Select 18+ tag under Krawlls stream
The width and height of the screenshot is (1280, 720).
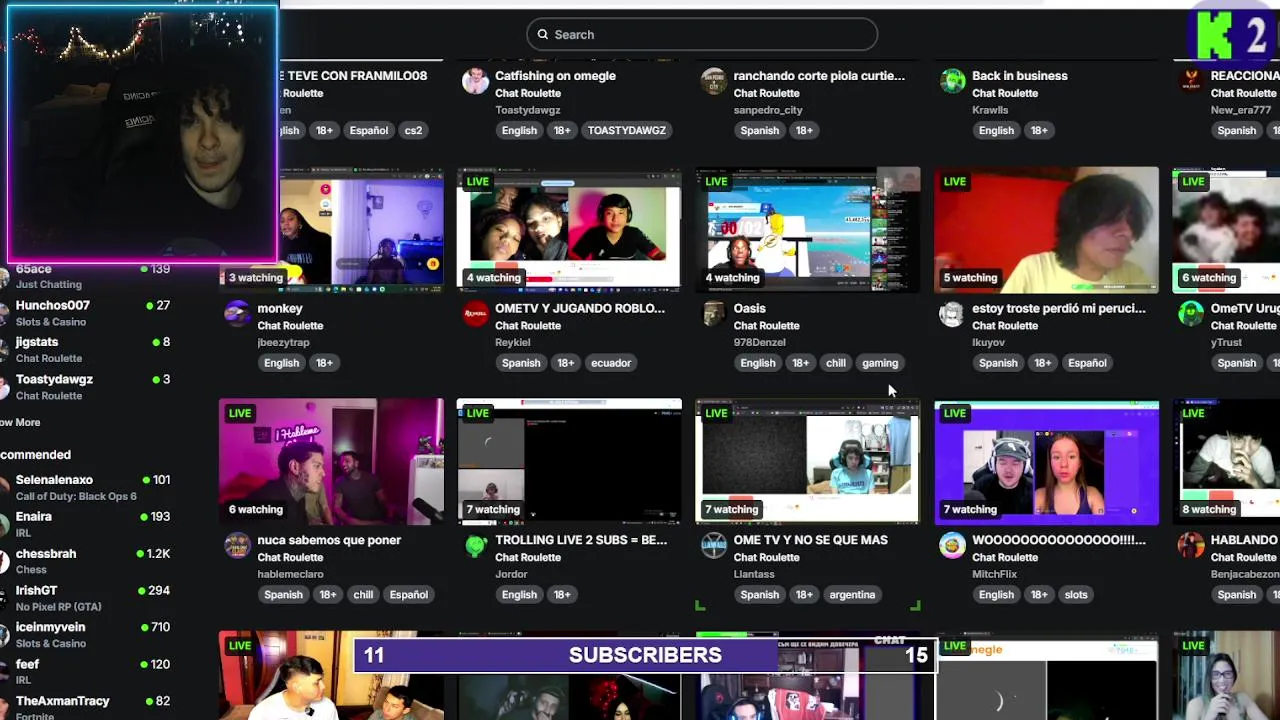(x=1039, y=130)
